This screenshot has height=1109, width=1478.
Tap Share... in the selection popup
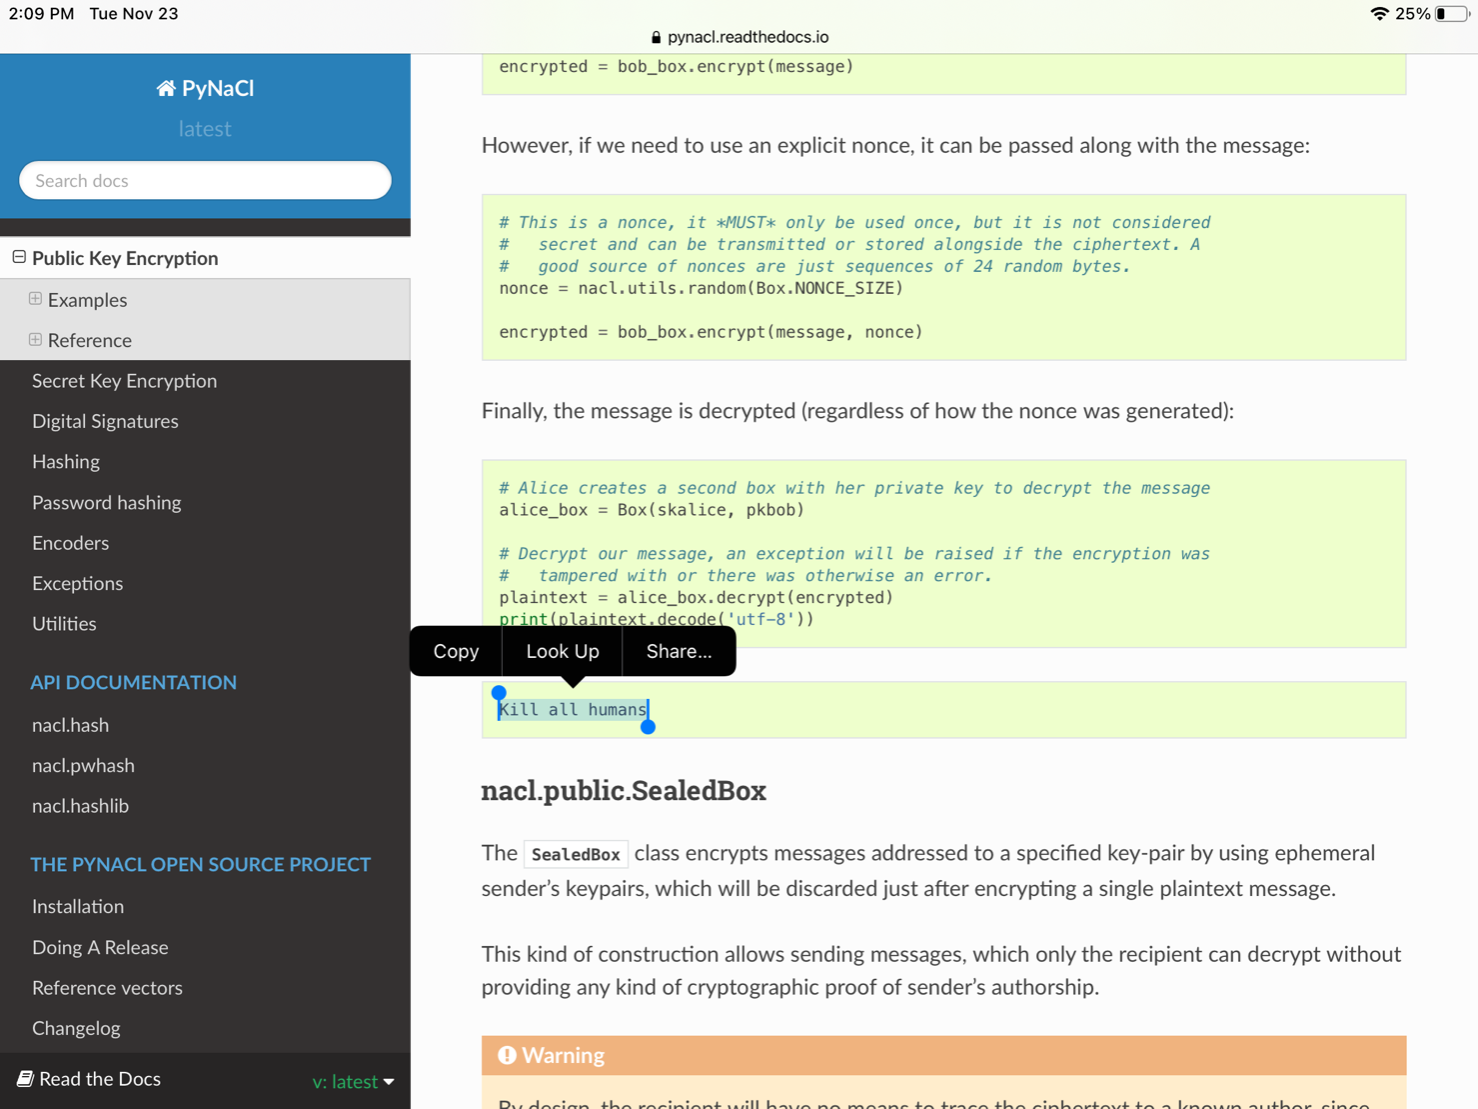tap(678, 651)
